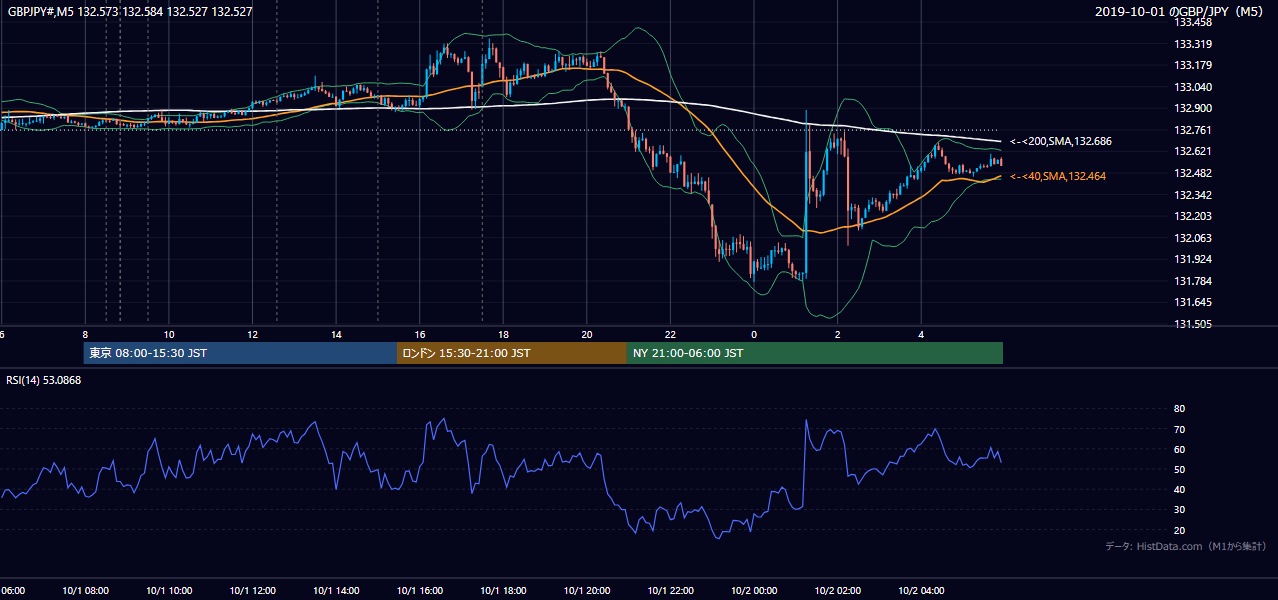Click price axis value 132.342
Image resolution: width=1278 pixels, height=600 pixels.
[x=1193, y=195]
